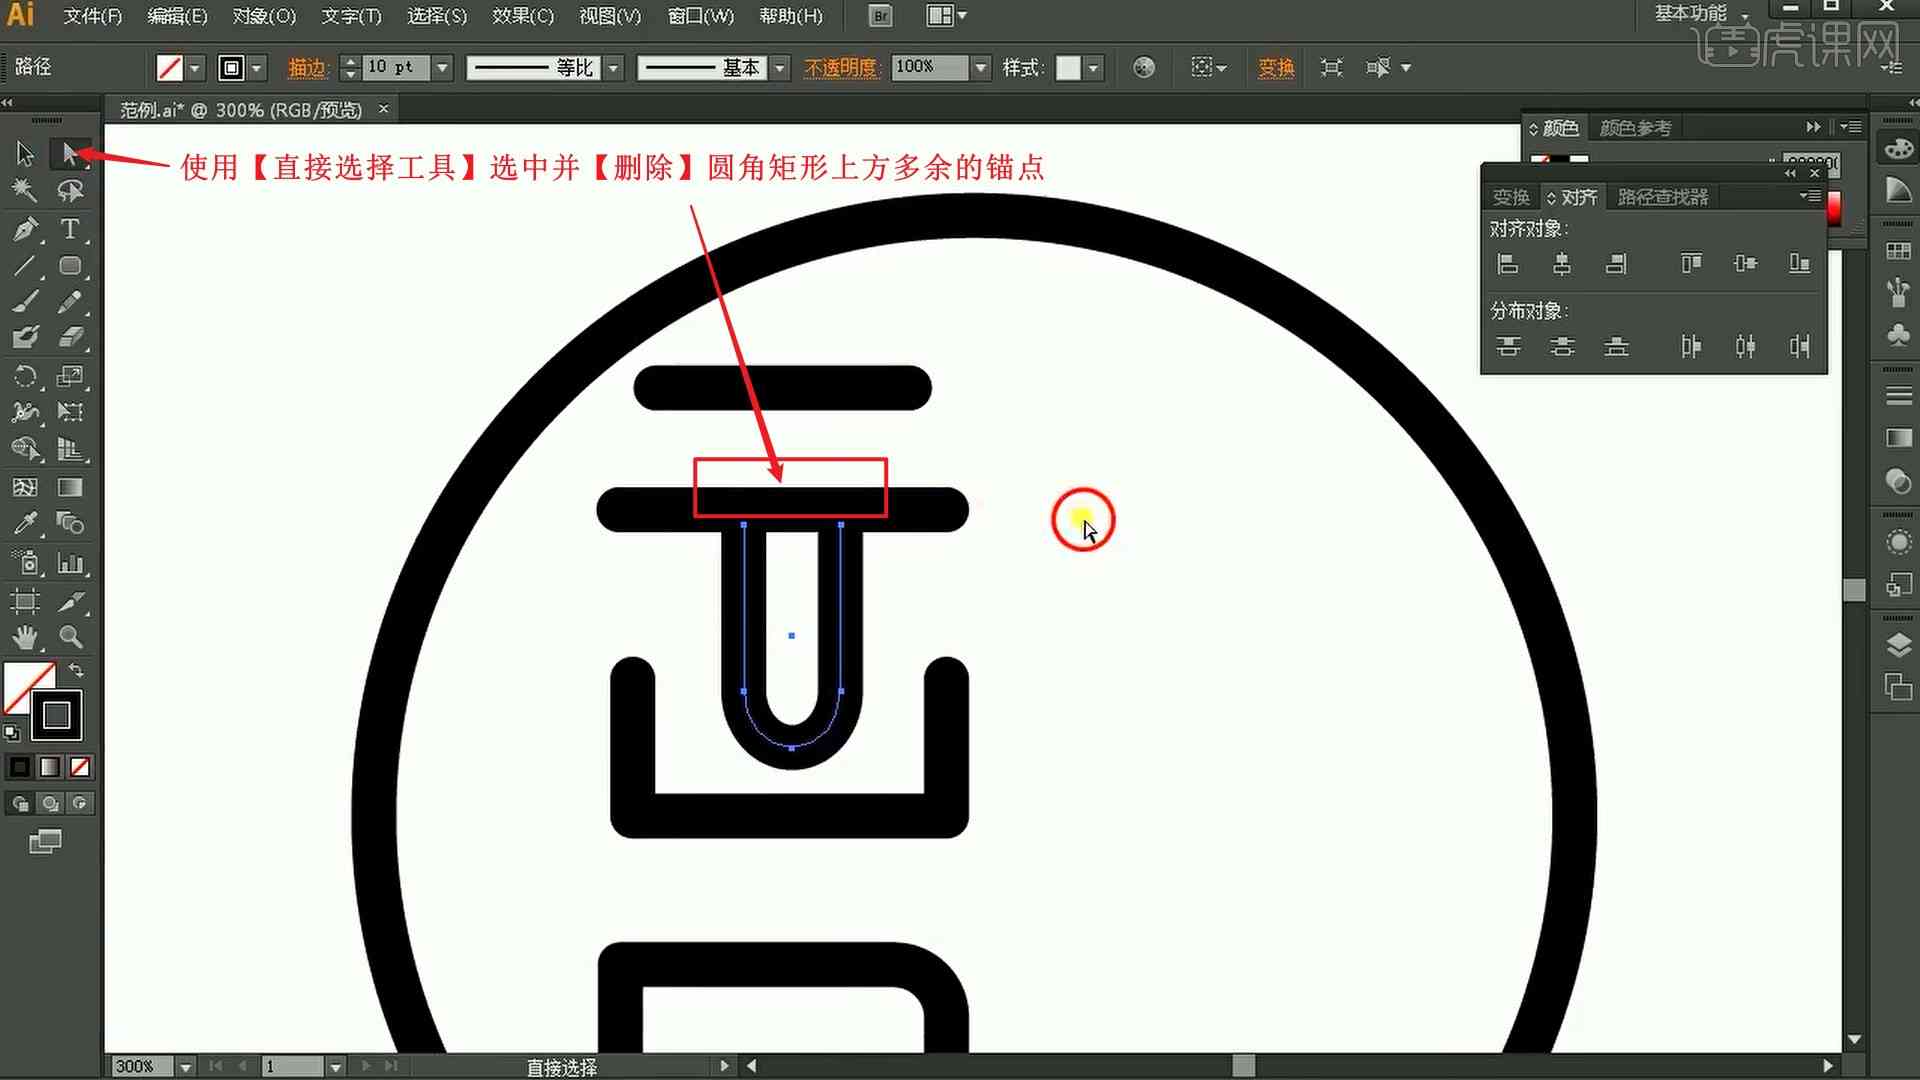Open stroke color dropdown in control bar

[257, 68]
